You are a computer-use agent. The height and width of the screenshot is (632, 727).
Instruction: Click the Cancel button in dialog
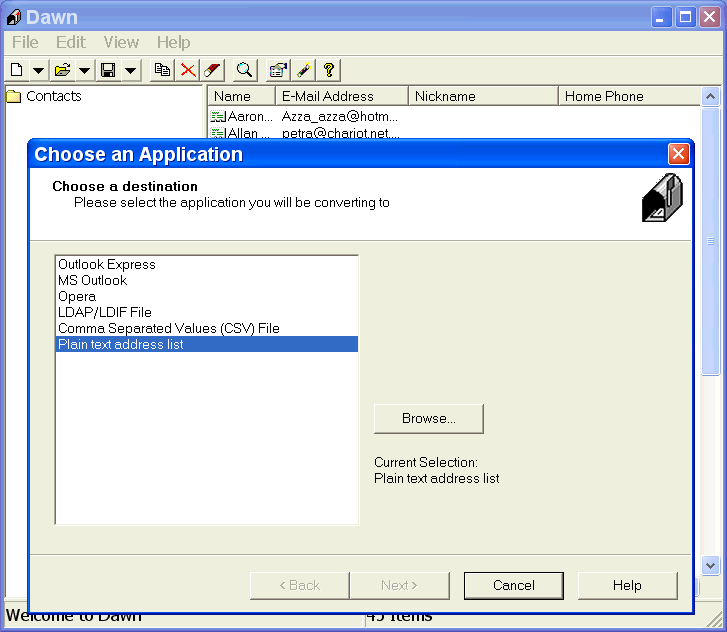point(514,586)
